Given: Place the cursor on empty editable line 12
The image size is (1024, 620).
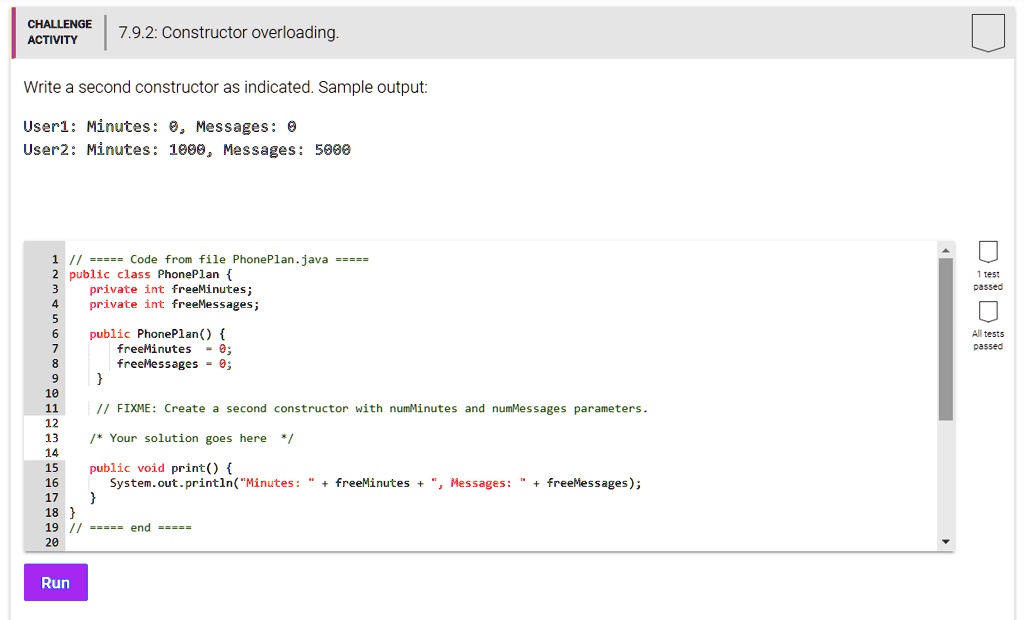Looking at the screenshot, I should tap(500, 423).
